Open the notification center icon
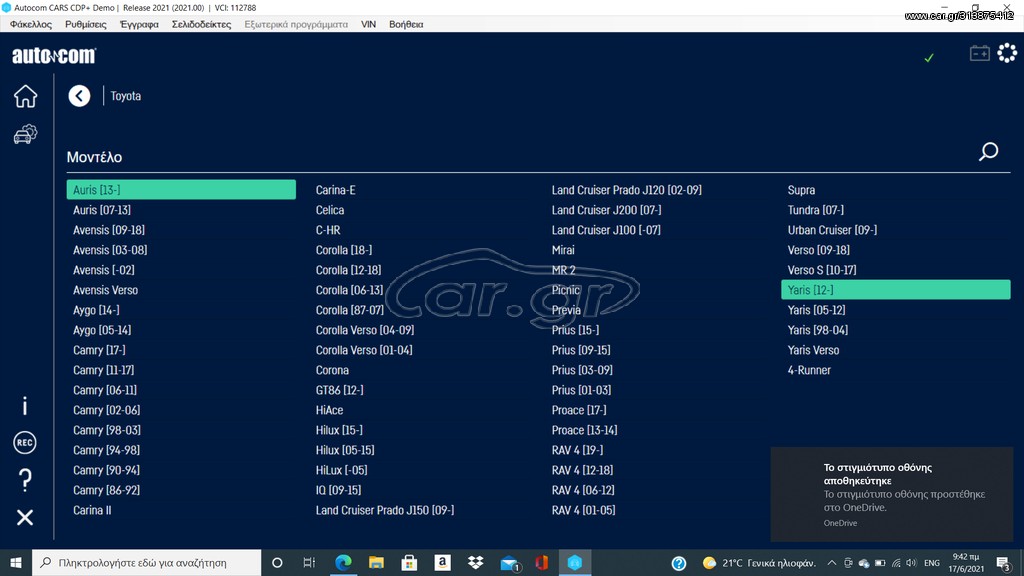This screenshot has height=576, width=1024. tap(1004, 562)
